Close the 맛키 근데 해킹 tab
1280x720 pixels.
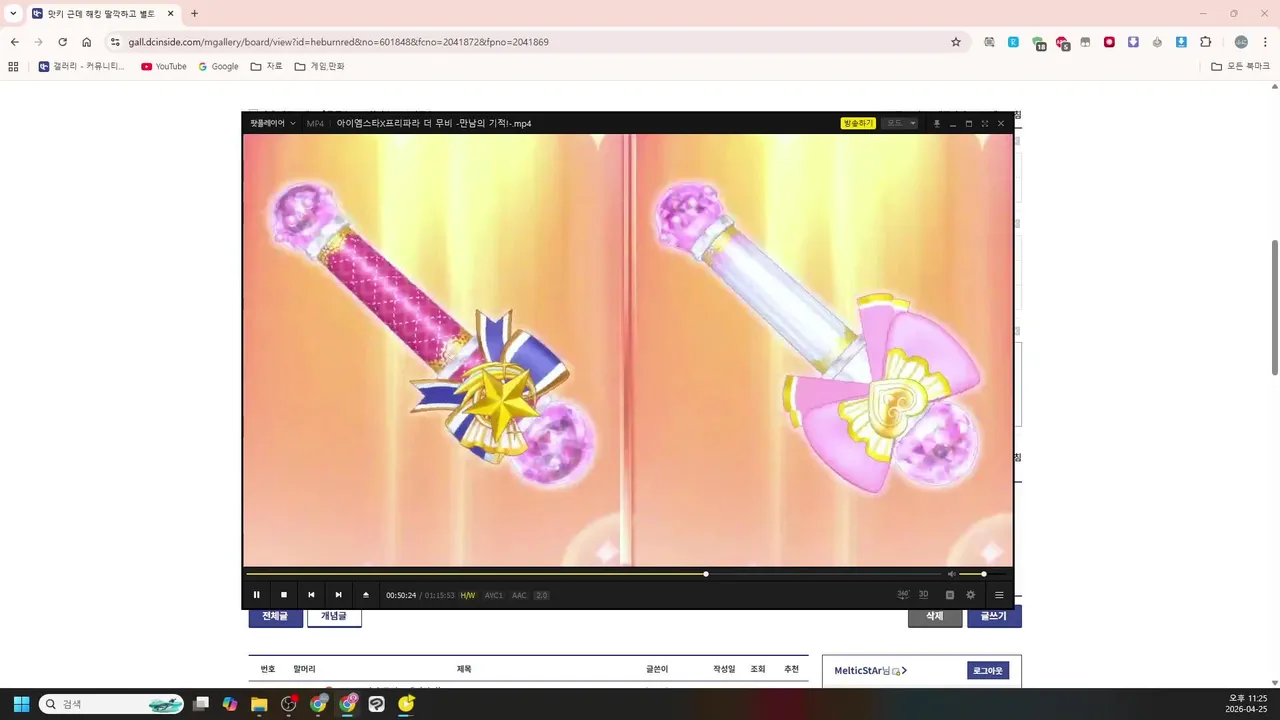pos(171,14)
